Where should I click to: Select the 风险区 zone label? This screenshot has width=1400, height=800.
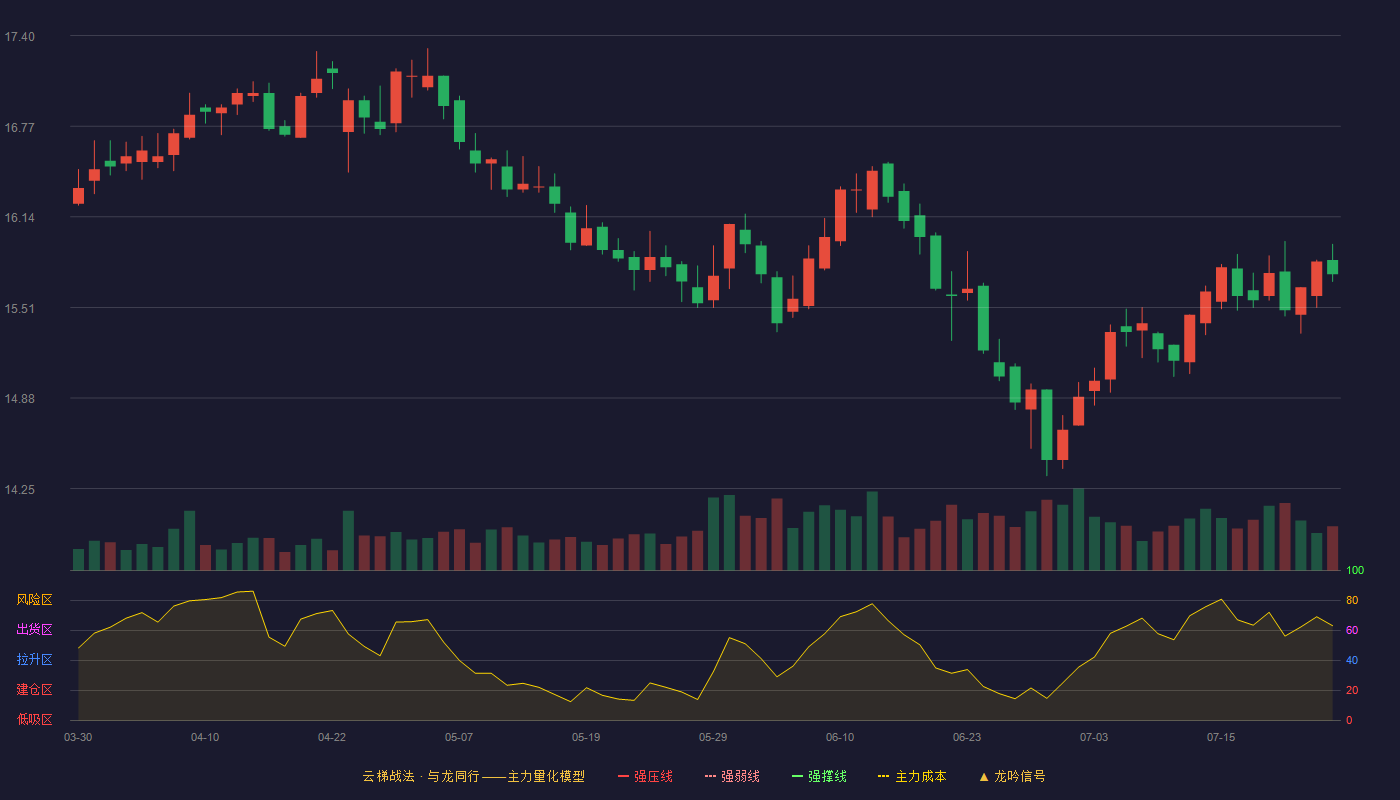(x=34, y=600)
